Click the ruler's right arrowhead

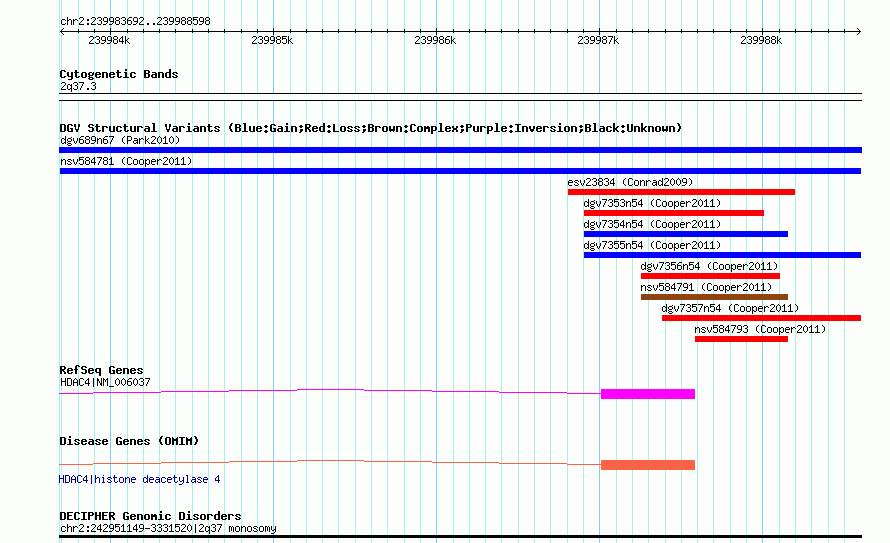click(x=859, y=32)
